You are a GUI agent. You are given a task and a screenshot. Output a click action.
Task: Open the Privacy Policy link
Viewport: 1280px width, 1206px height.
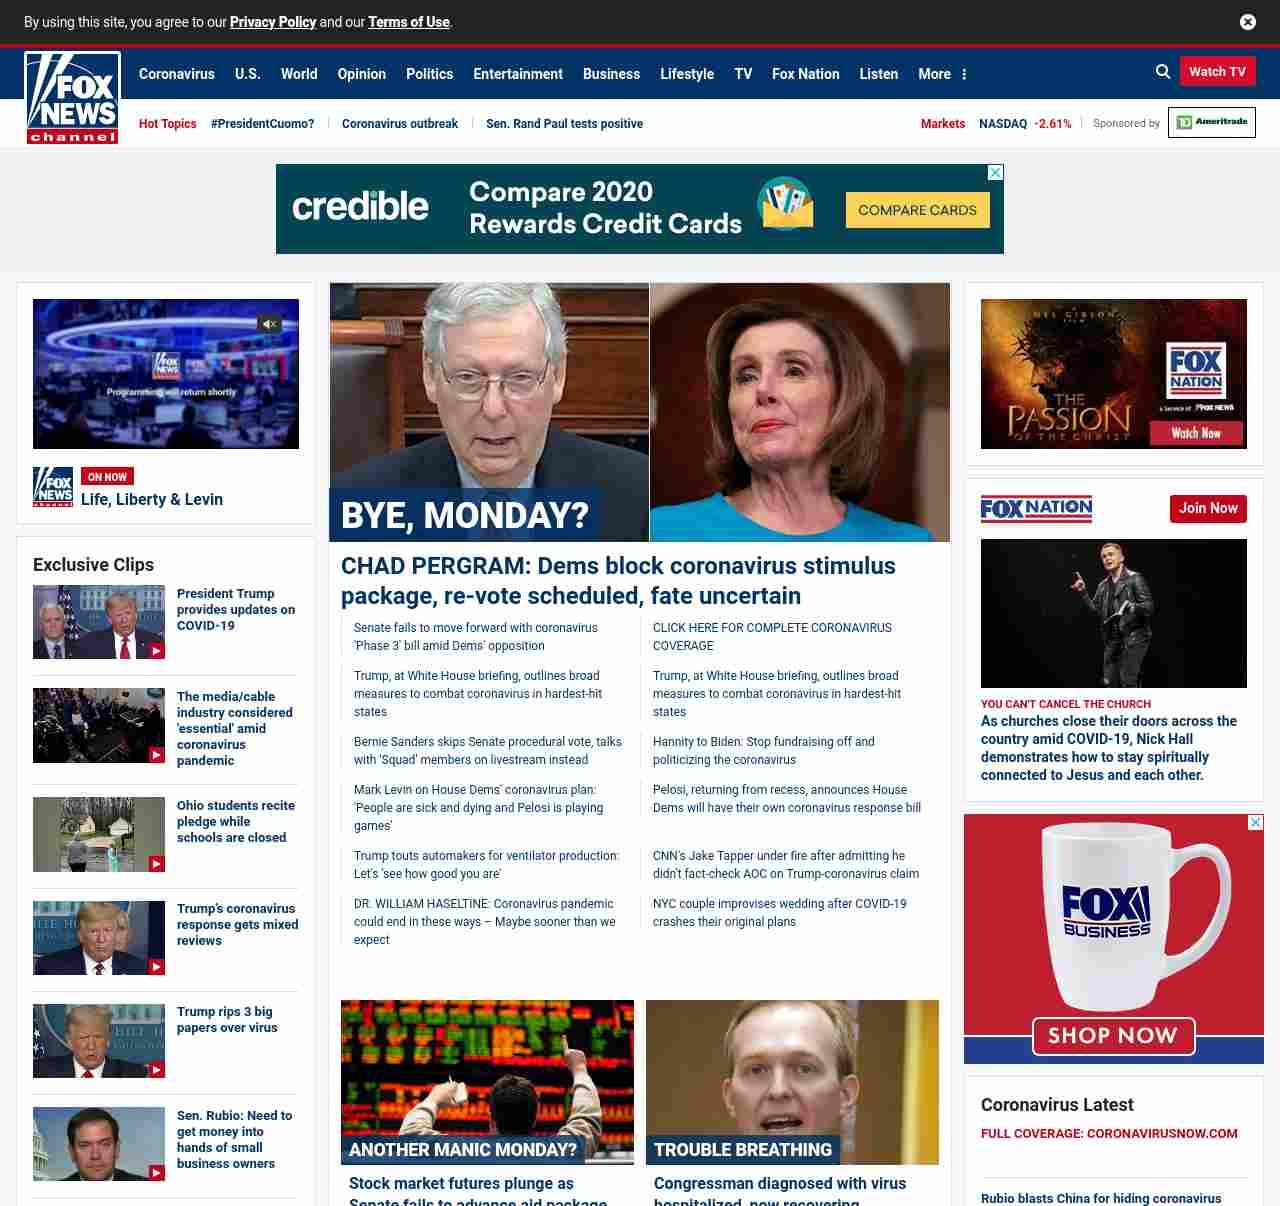[x=272, y=22]
